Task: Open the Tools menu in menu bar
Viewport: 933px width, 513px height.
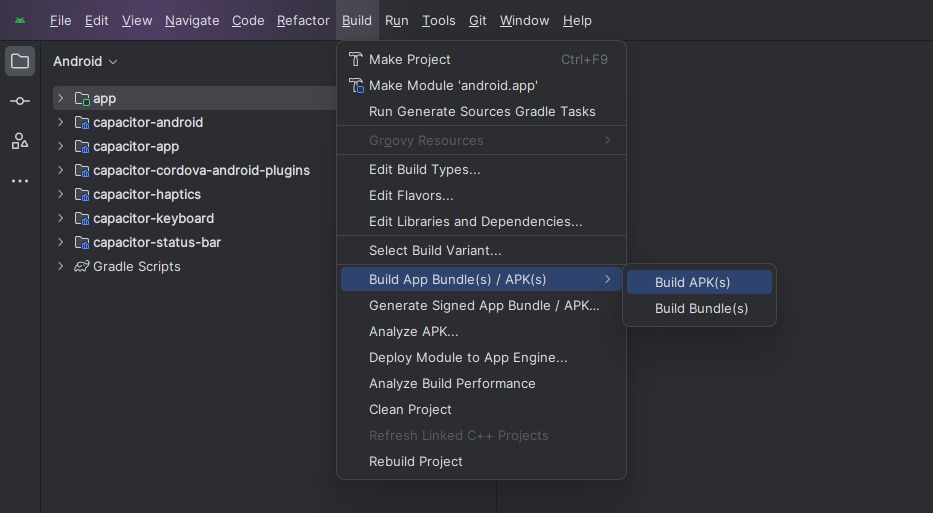Action: (438, 20)
